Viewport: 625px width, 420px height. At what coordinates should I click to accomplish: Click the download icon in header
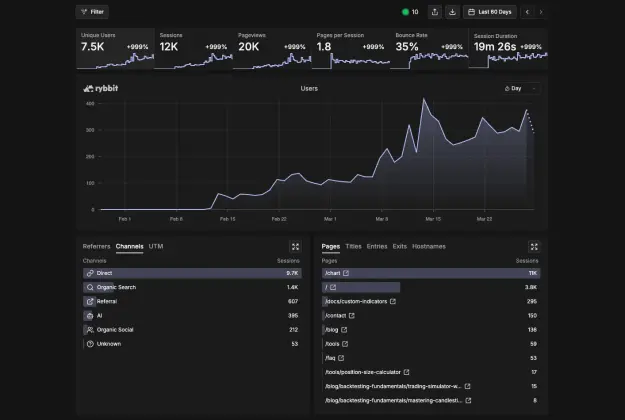pyautogui.click(x=452, y=12)
